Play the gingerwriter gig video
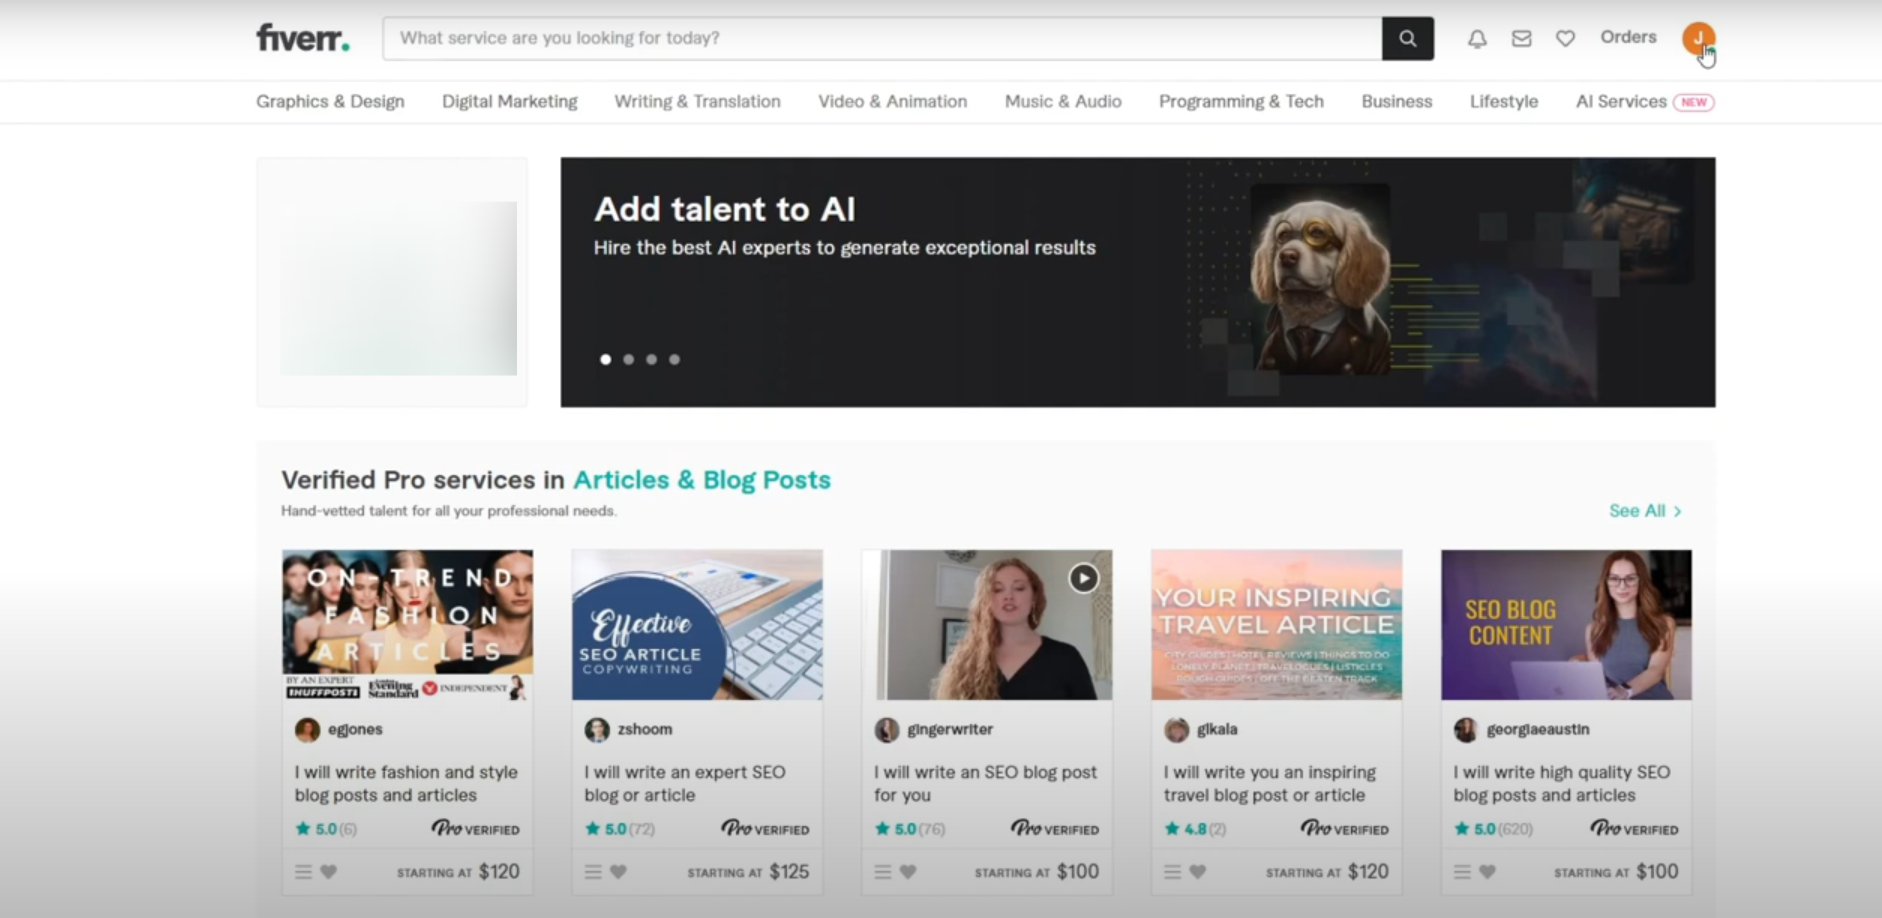The width and height of the screenshot is (1882, 918). 1083,578
